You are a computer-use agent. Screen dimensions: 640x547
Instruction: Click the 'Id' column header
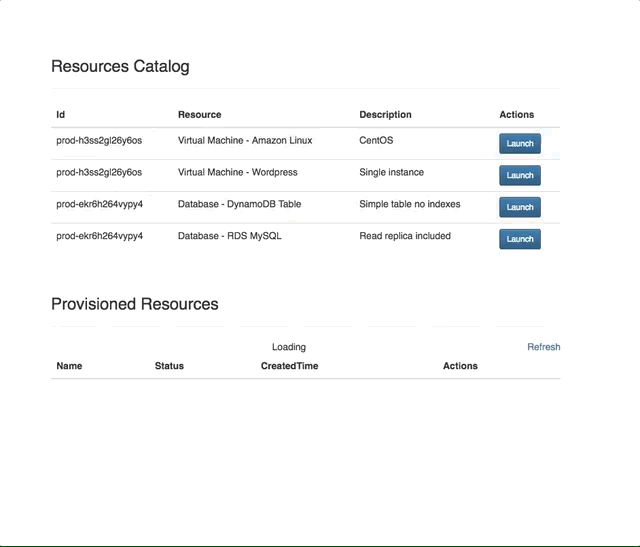[60, 115]
